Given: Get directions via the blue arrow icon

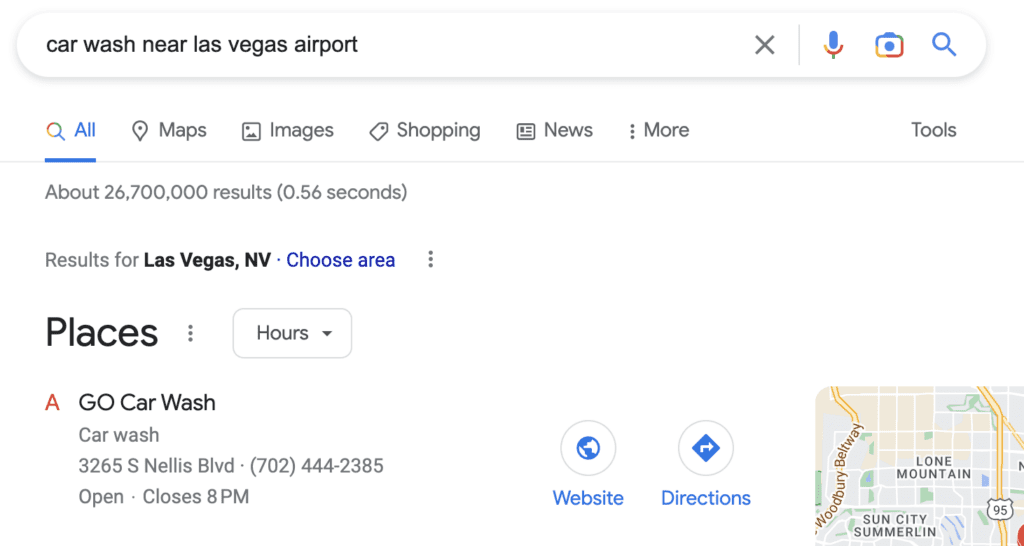Looking at the screenshot, I should click(x=706, y=448).
